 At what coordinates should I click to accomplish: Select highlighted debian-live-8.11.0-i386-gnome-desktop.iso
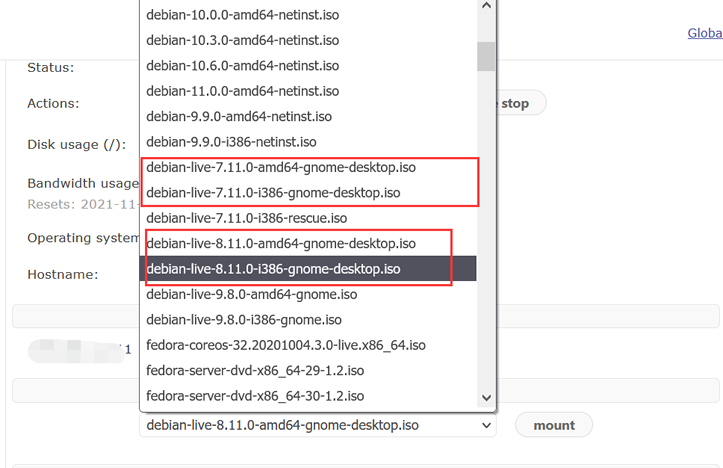click(x=308, y=268)
